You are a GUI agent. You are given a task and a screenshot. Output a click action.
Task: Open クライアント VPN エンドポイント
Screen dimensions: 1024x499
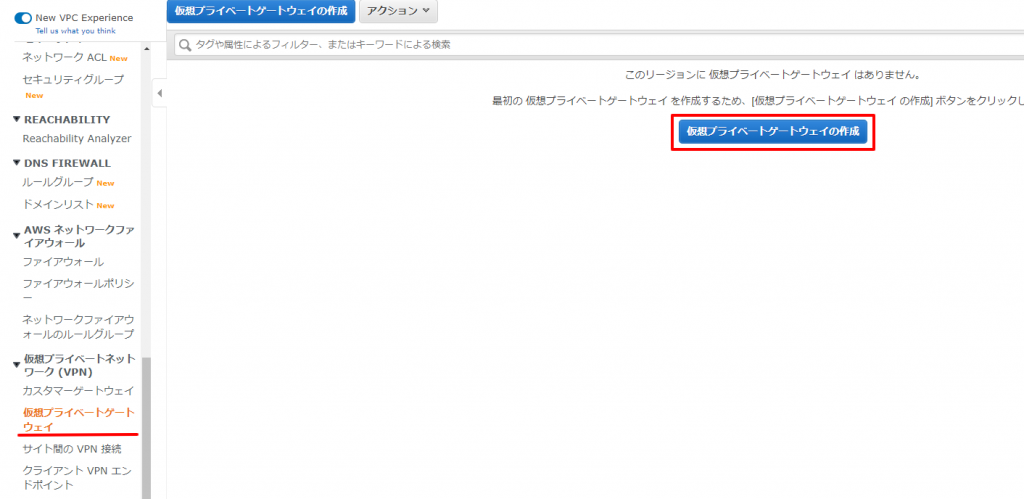pos(78,477)
